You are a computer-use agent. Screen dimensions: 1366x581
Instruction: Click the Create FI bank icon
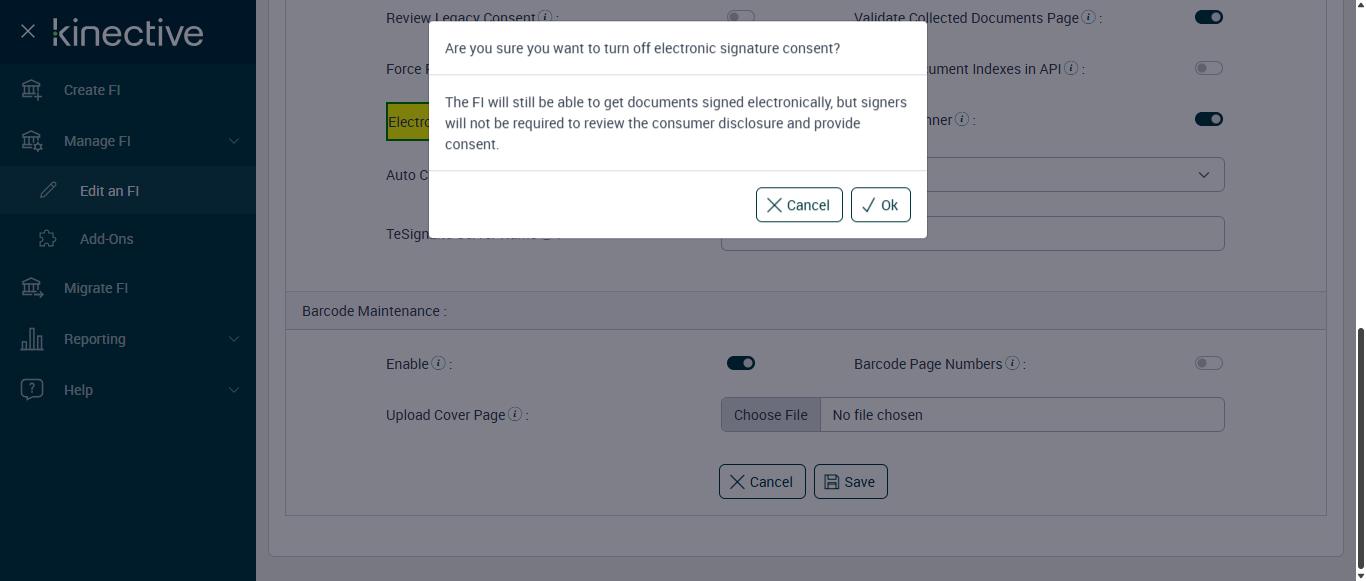click(x=32, y=90)
